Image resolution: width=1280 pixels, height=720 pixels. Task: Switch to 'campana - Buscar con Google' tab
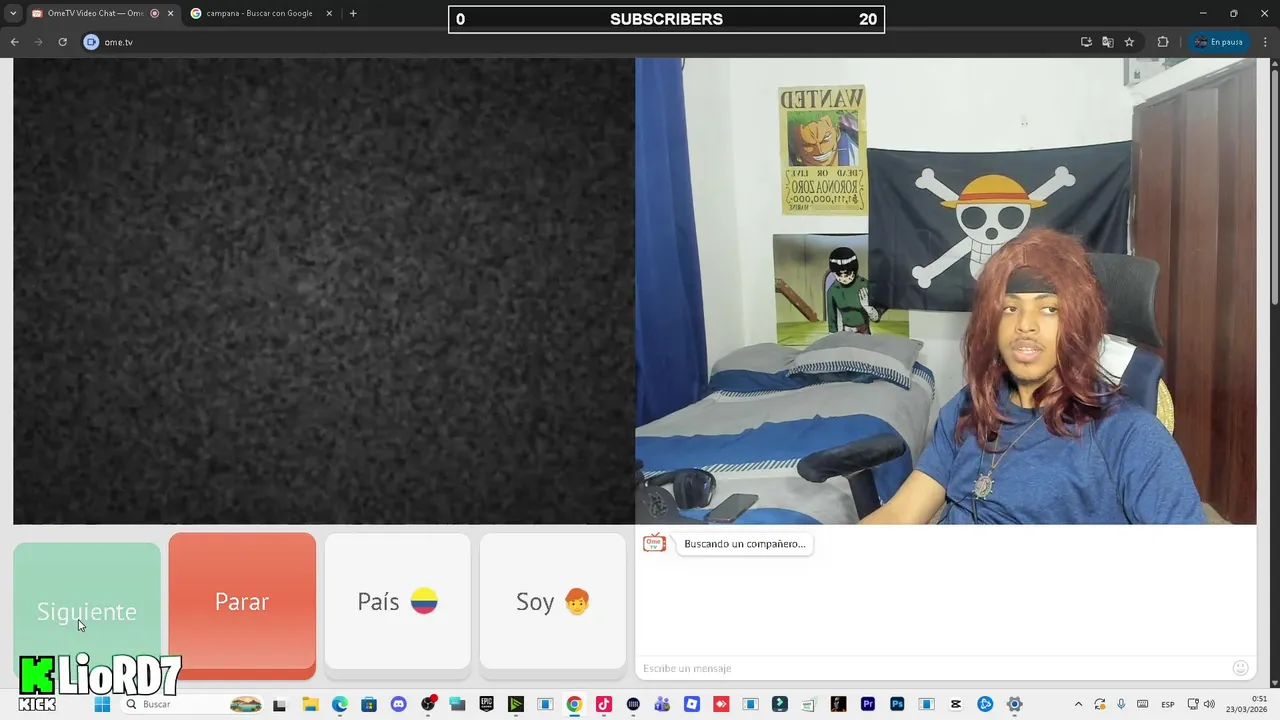click(x=259, y=13)
